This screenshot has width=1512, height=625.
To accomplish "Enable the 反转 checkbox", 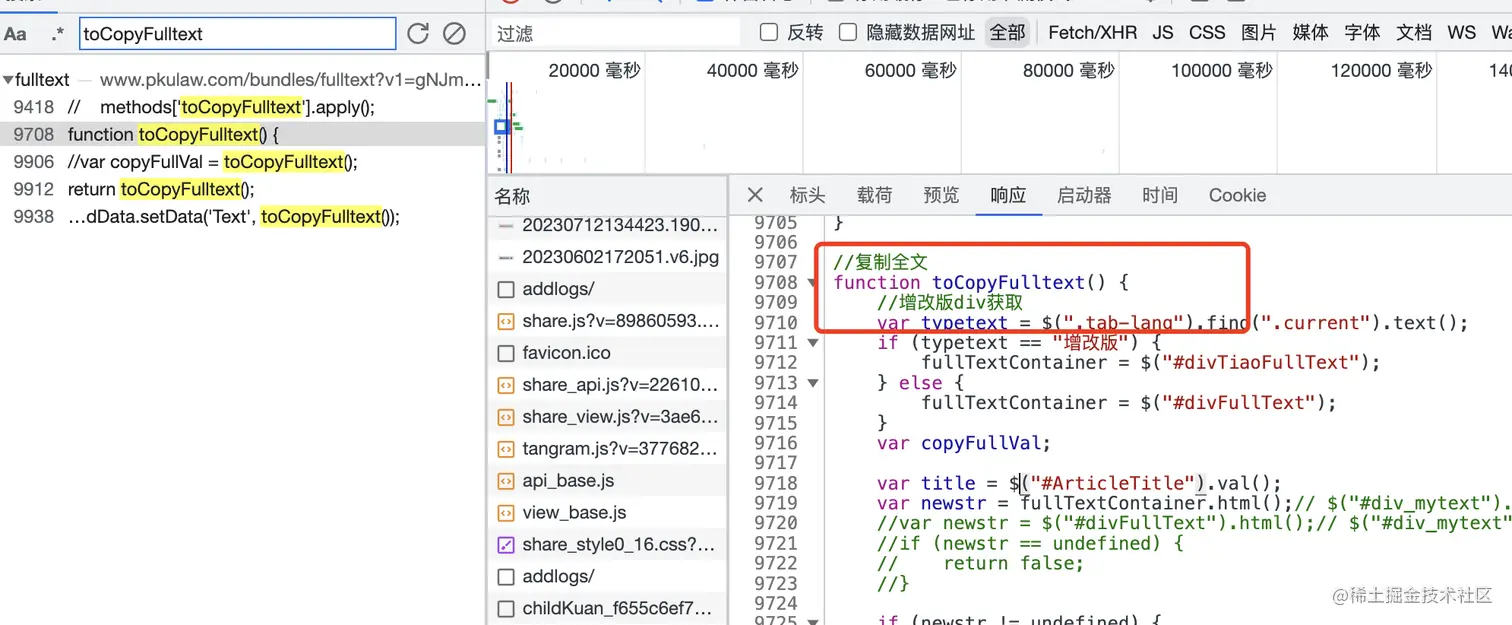I will (x=769, y=33).
